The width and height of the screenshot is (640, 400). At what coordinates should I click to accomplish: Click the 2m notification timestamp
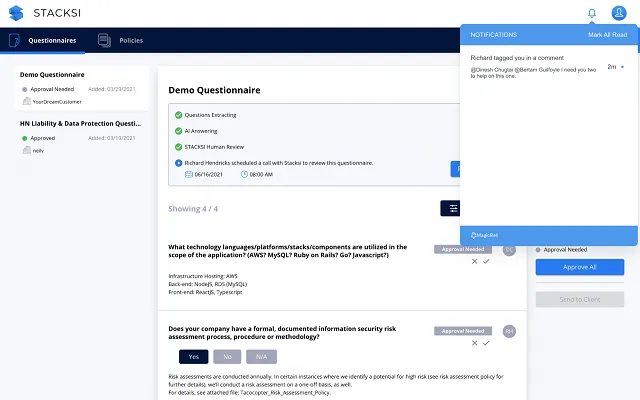pyautogui.click(x=611, y=67)
